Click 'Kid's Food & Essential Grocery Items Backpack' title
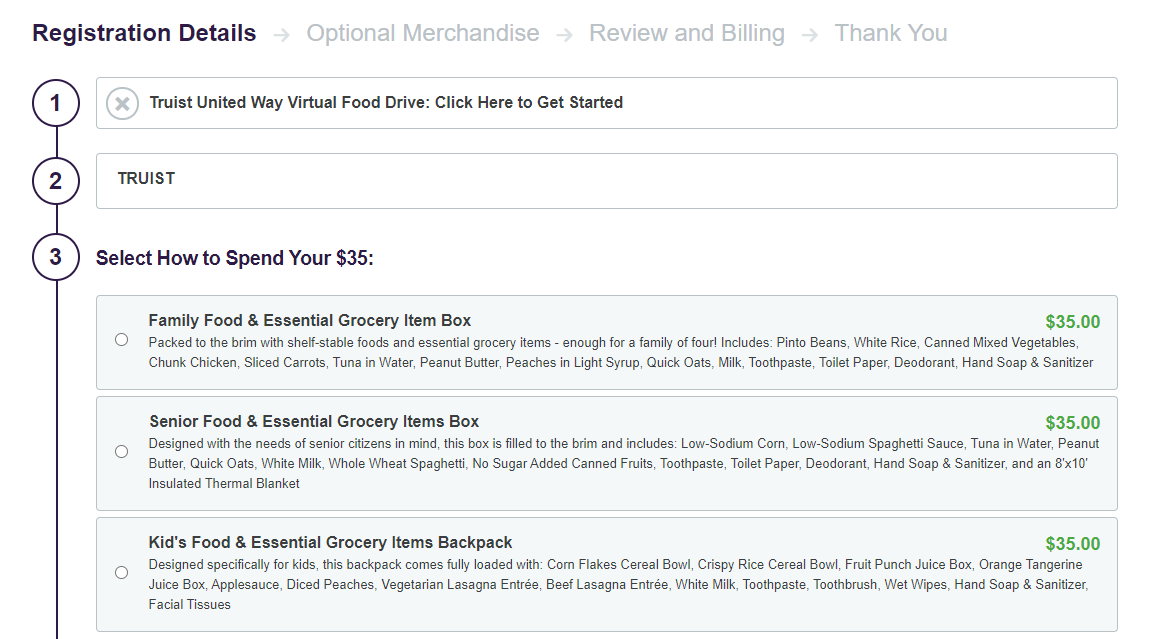The image size is (1149, 639). tap(330, 542)
